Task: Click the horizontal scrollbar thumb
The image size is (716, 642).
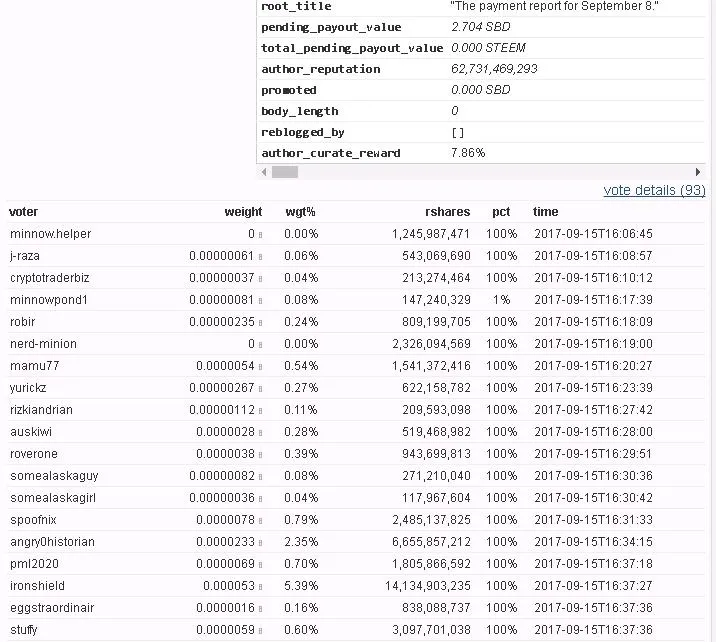Action: coord(285,172)
